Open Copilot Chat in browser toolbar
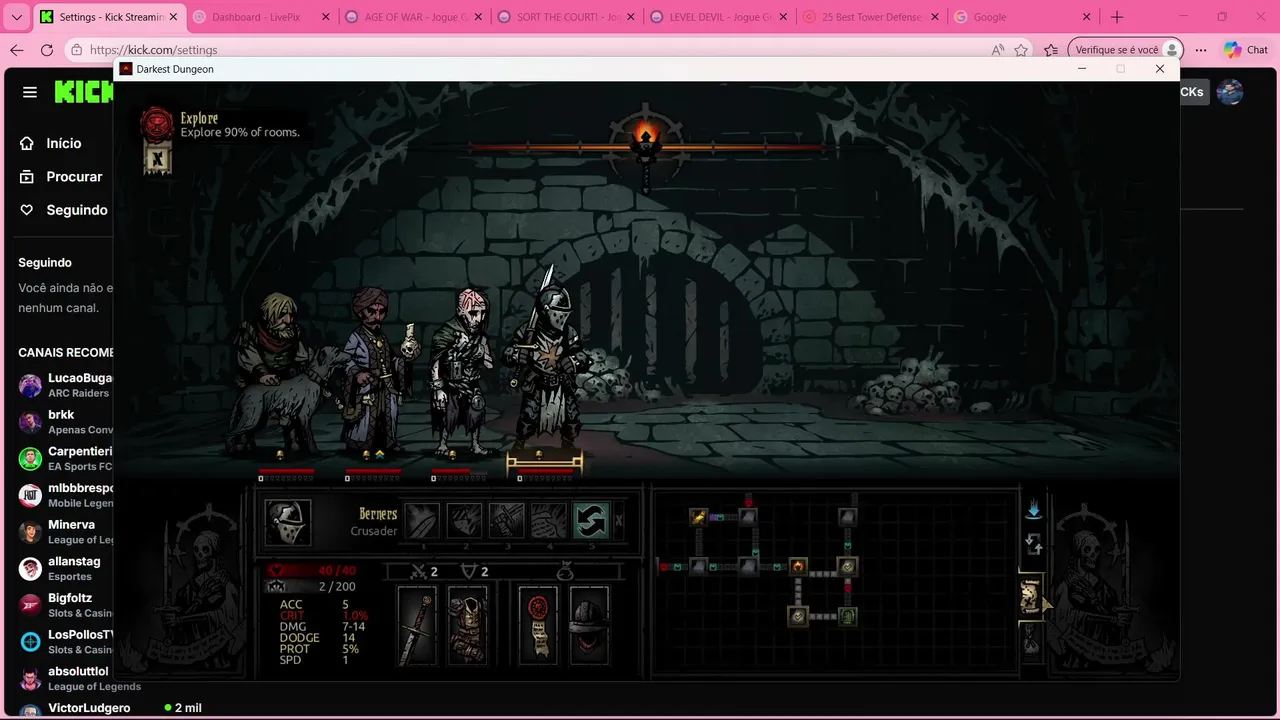This screenshot has height=720, width=1280. (1246, 50)
